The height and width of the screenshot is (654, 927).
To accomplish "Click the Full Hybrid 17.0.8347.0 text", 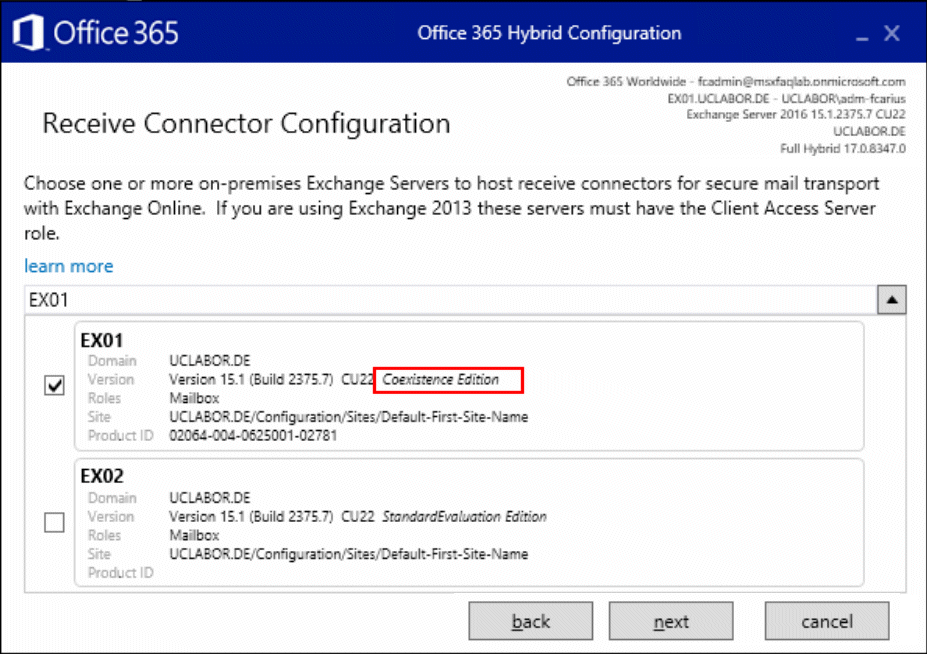I will click(x=842, y=148).
